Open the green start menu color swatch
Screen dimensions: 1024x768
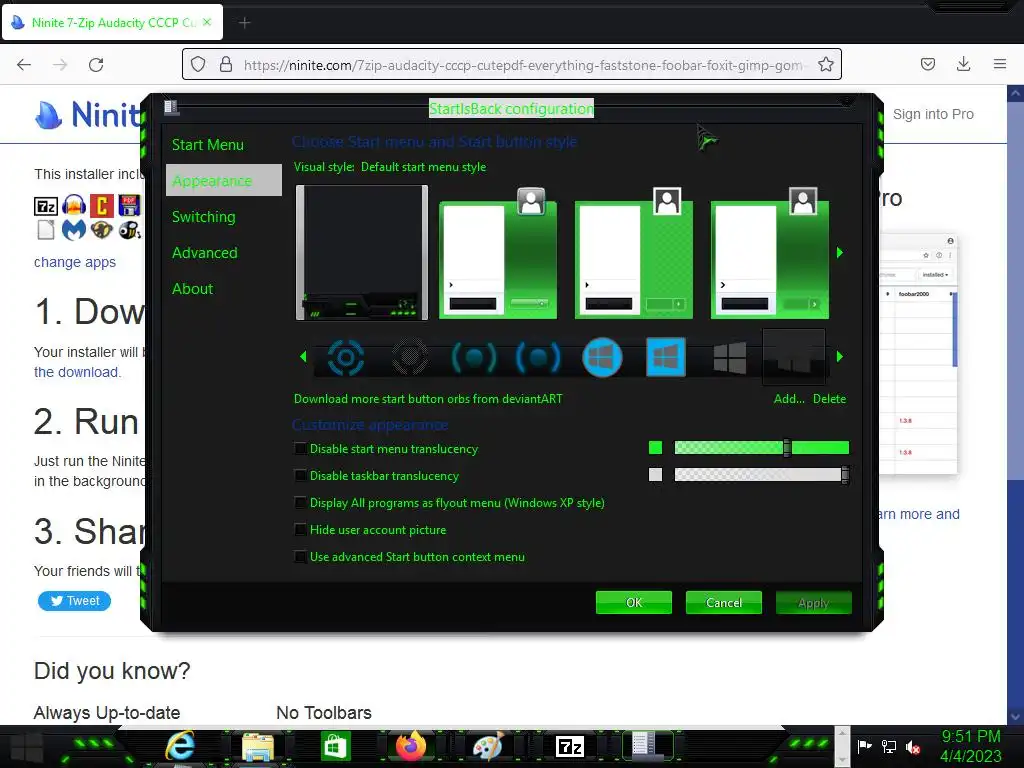pyautogui.click(x=656, y=447)
